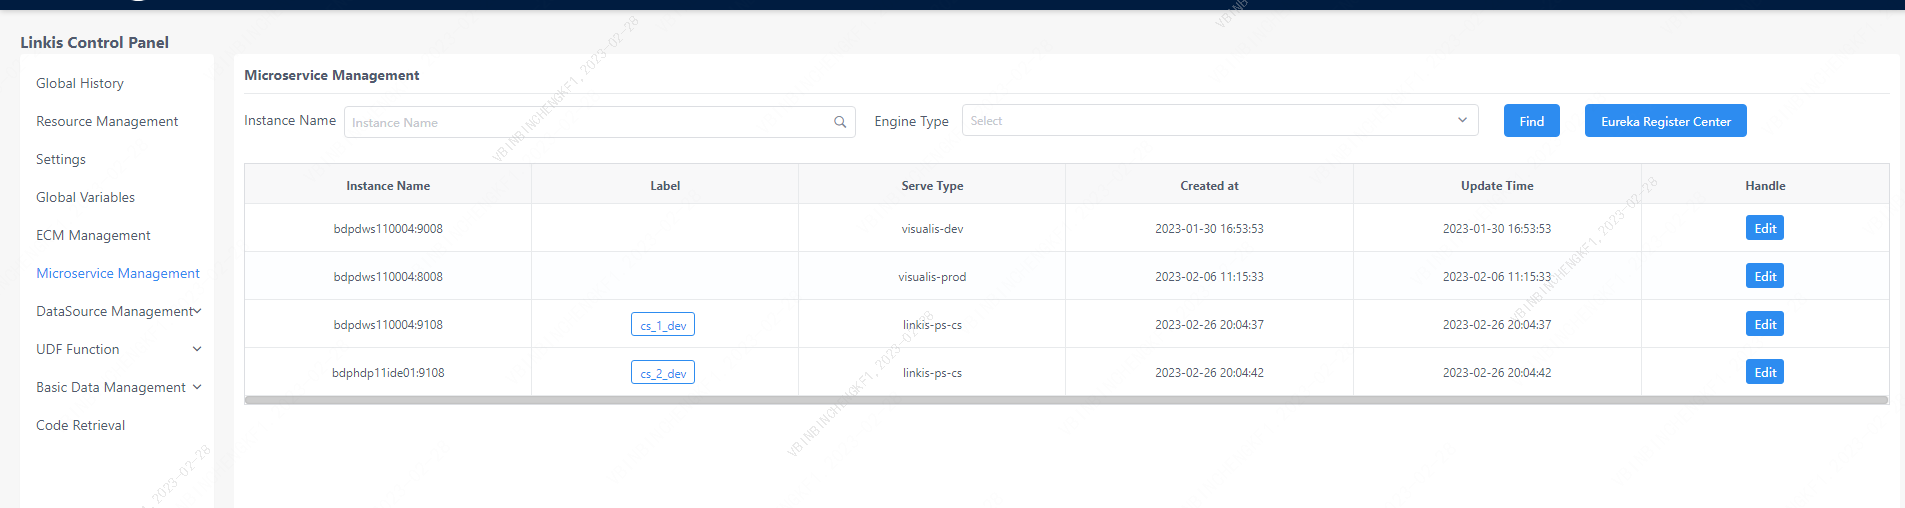
Task: Expand the UDF Function submenu
Action: [x=197, y=349]
